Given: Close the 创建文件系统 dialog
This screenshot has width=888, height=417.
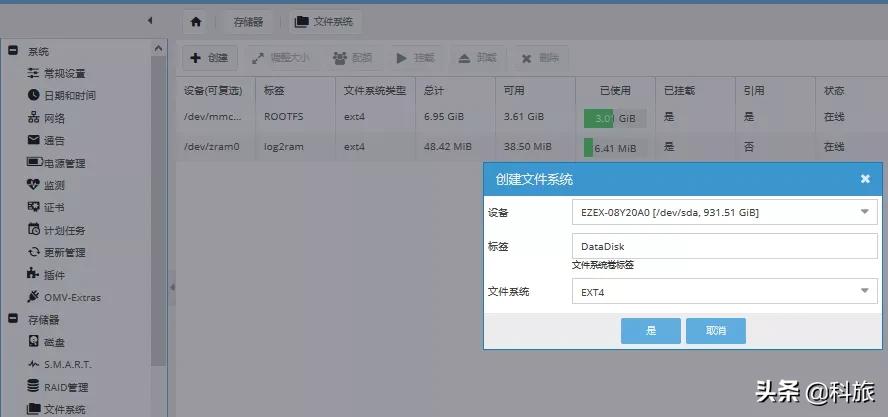Looking at the screenshot, I should [x=865, y=179].
